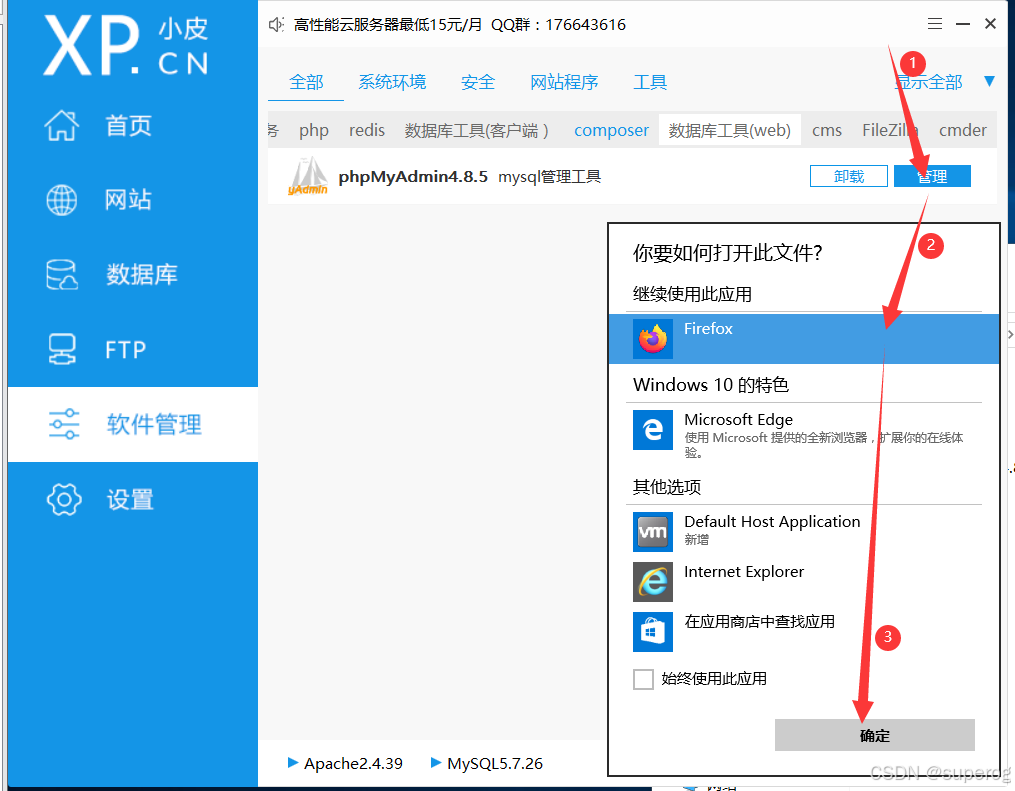Click the Store icon for finding apps
1015x791 pixels.
(652, 632)
